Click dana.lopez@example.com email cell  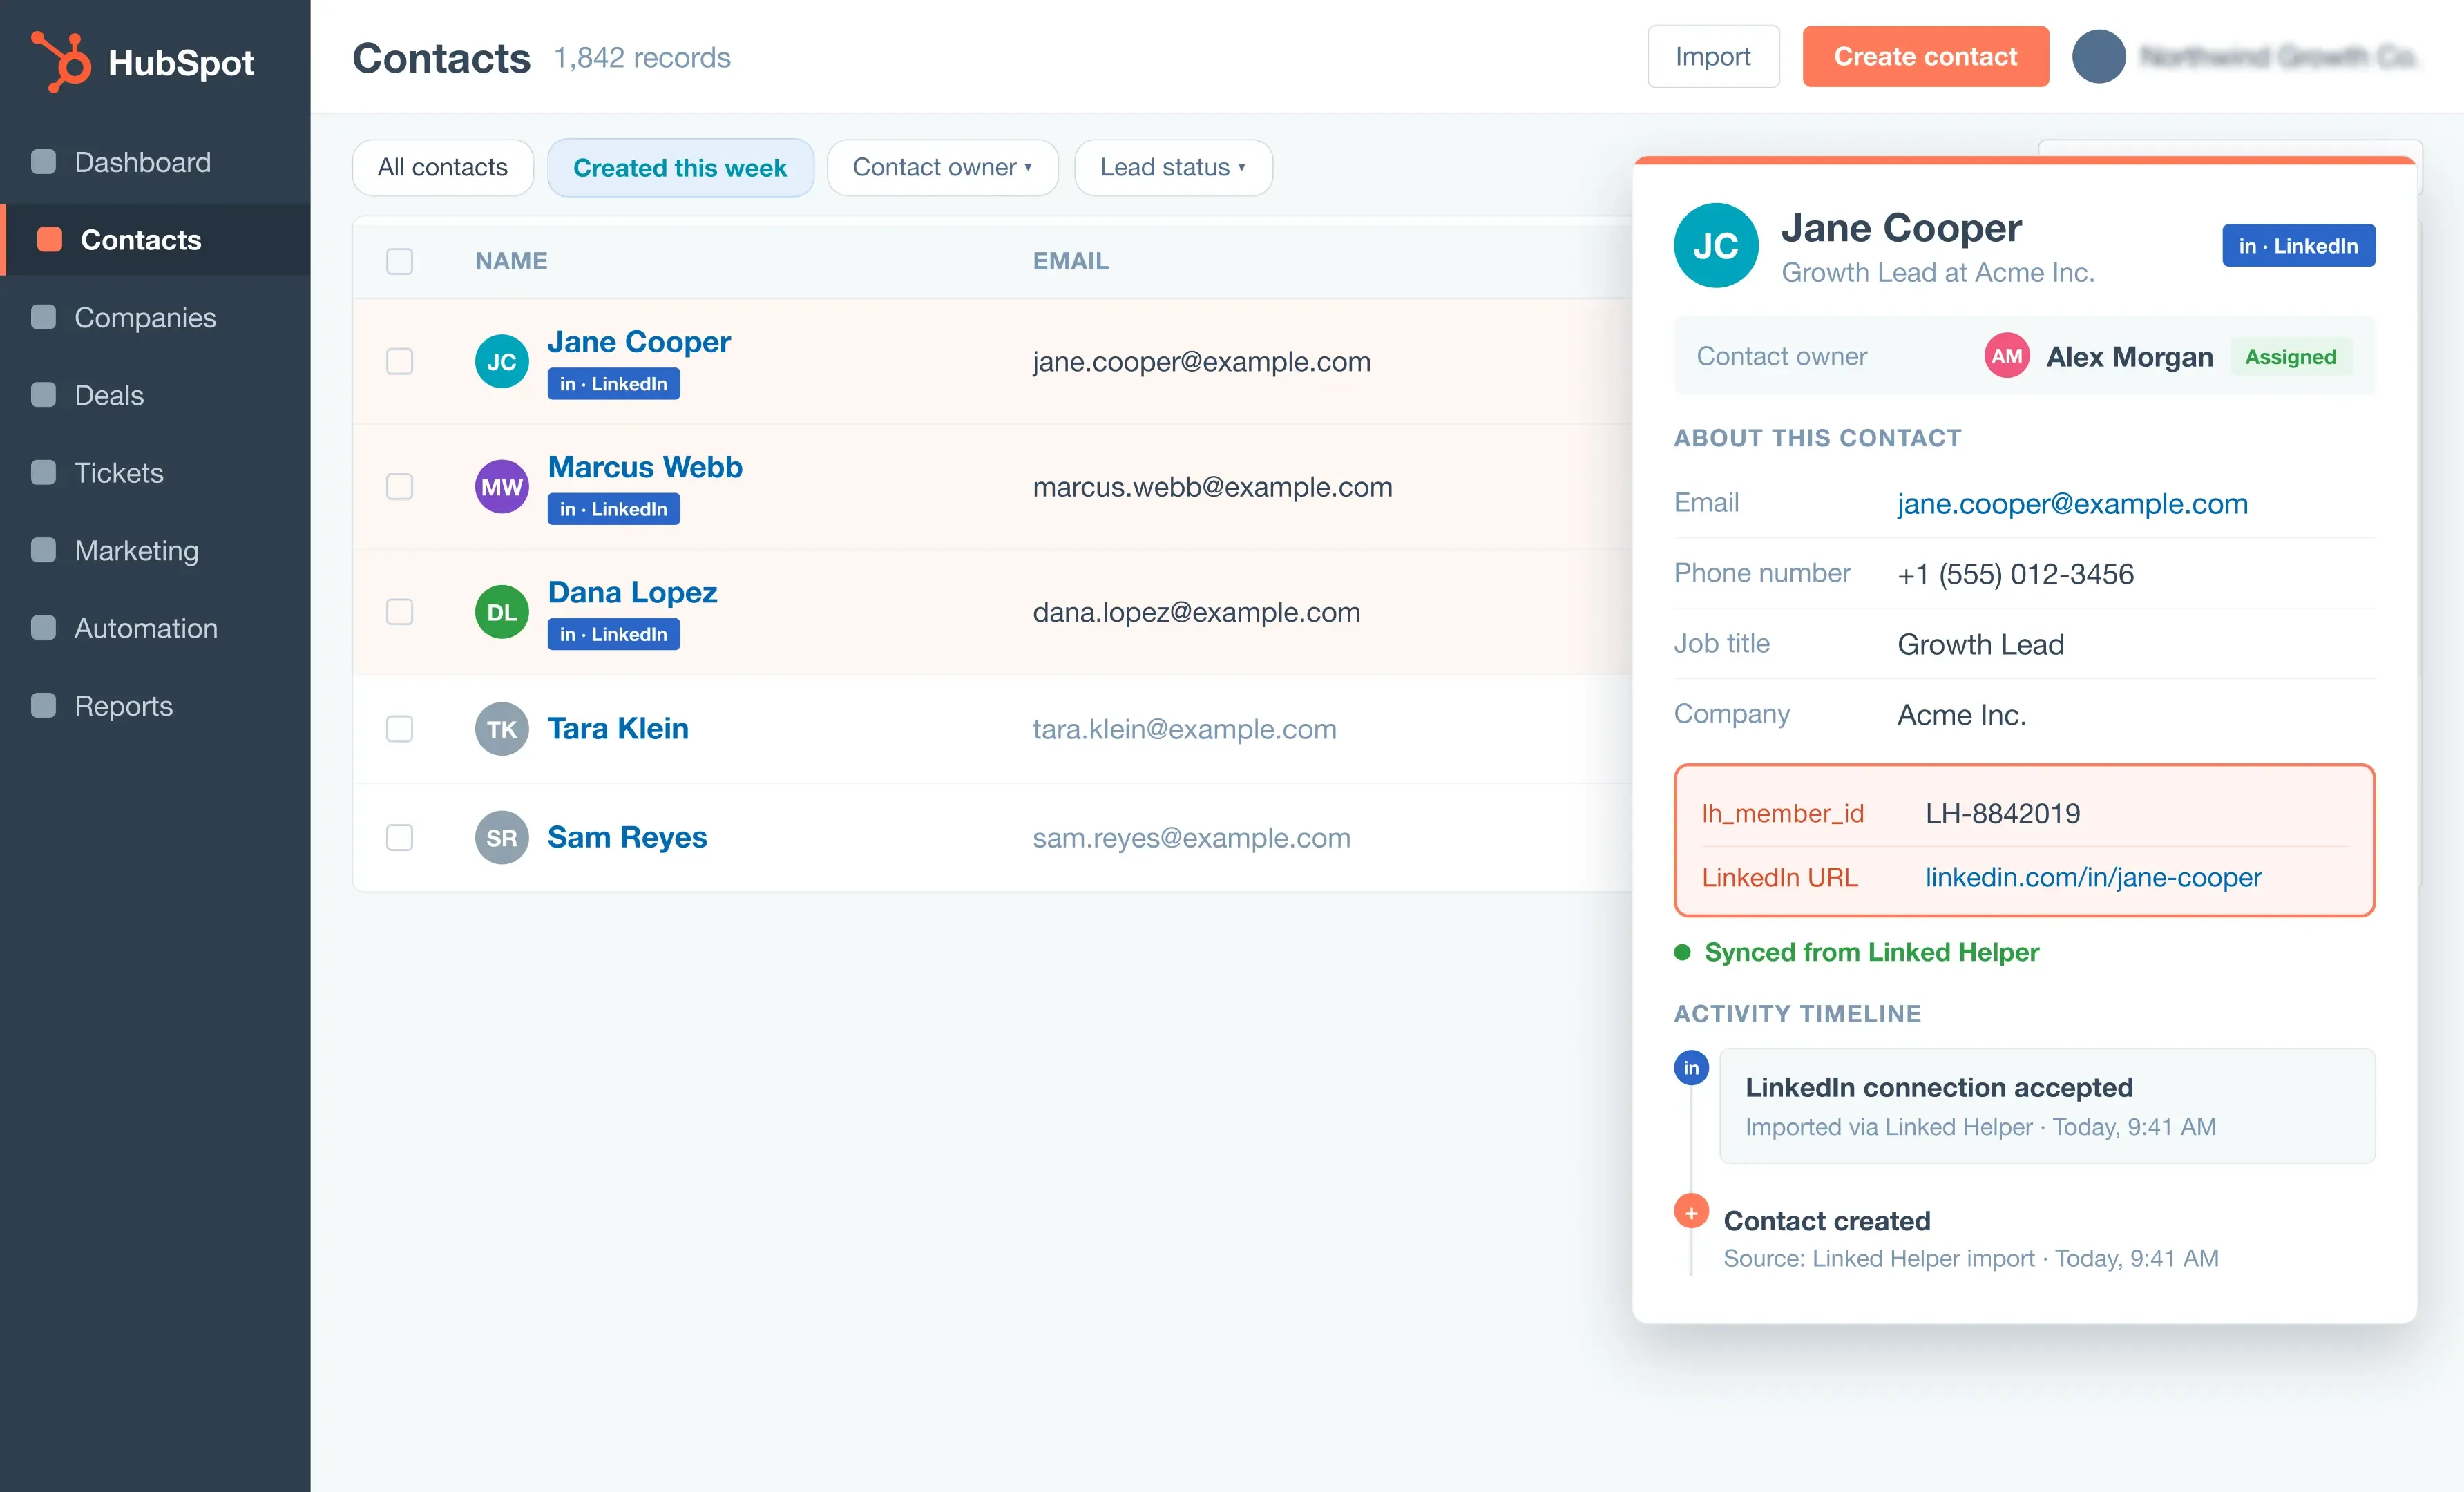[1196, 612]
